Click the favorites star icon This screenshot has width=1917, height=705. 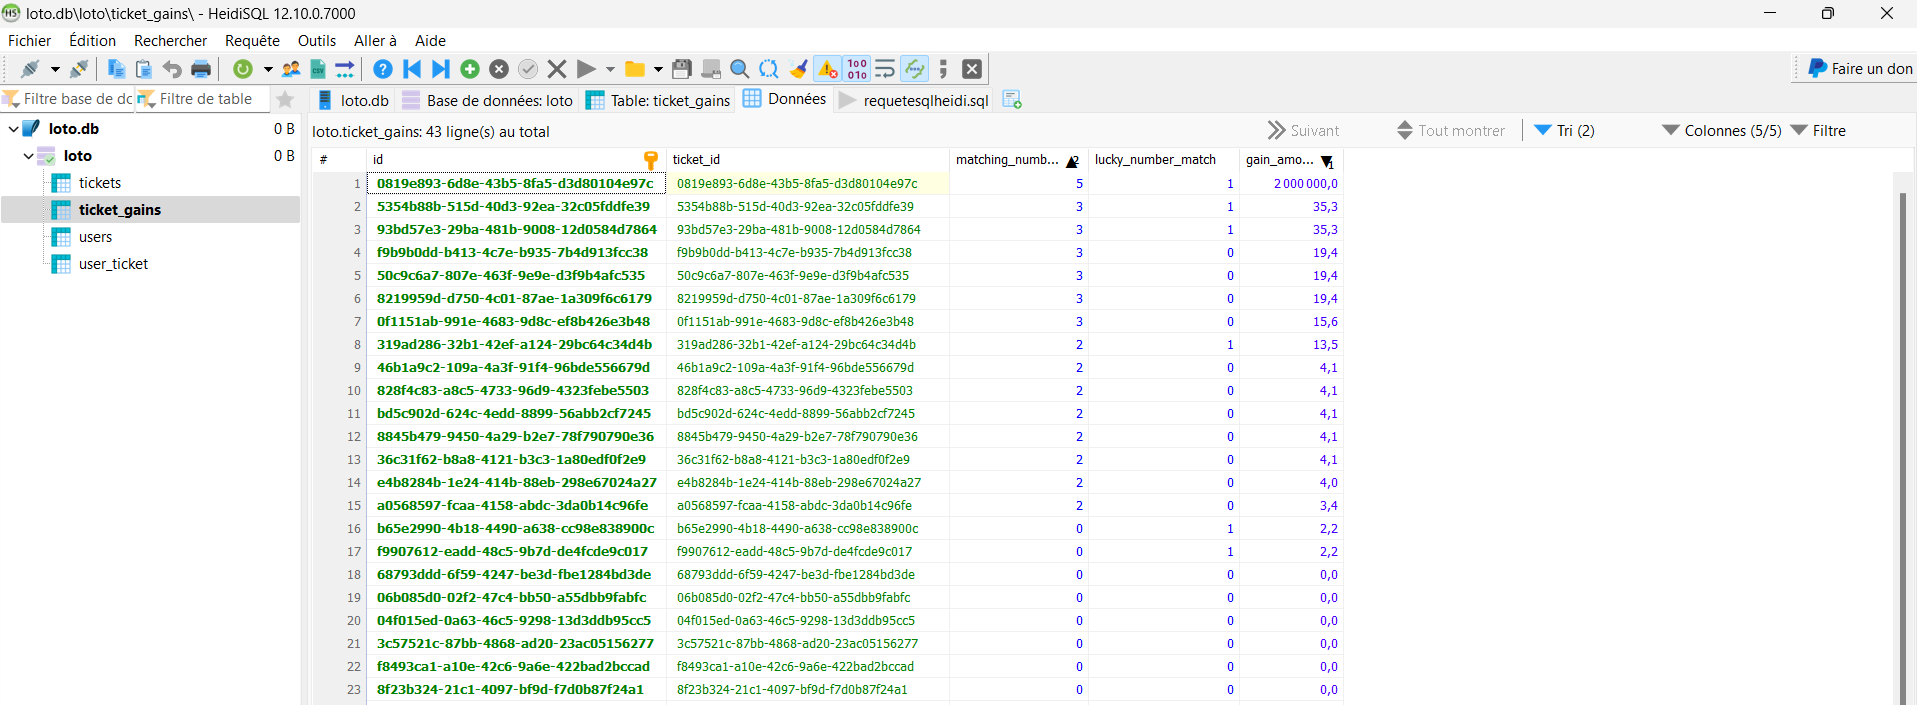click(285, 99)
